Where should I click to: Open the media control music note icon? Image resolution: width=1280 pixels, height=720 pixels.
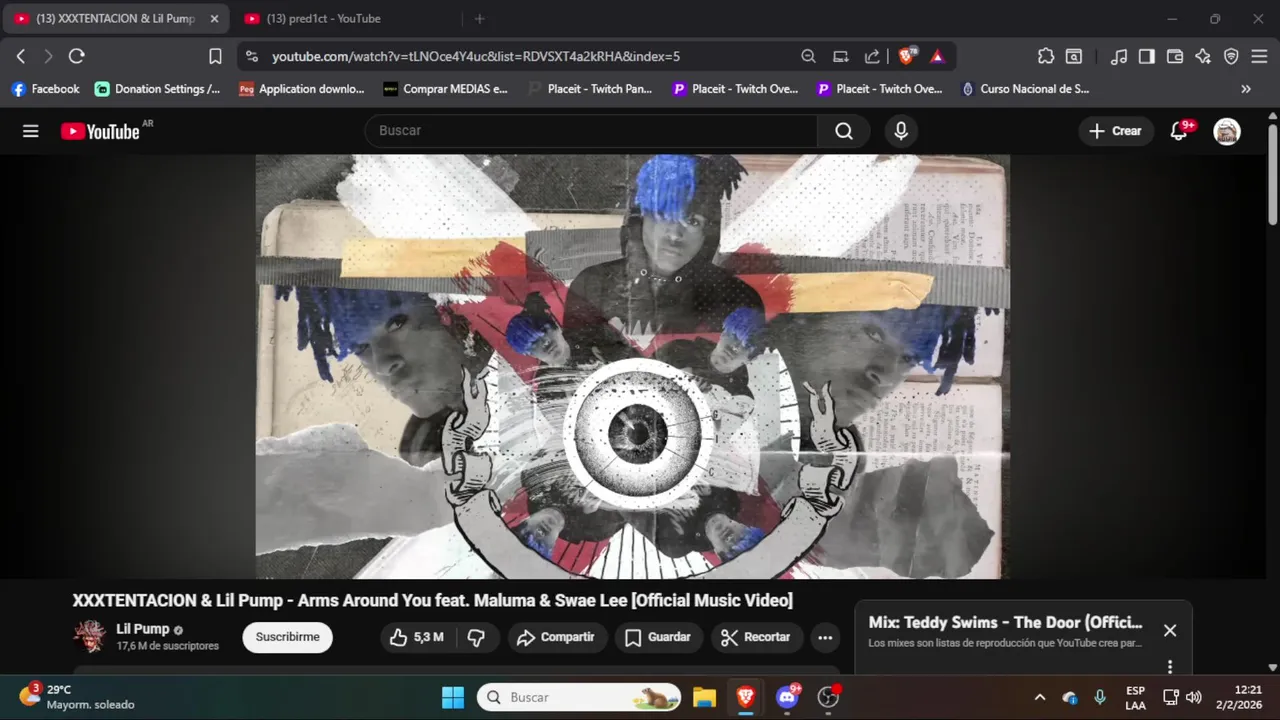tap(1119, 56)
